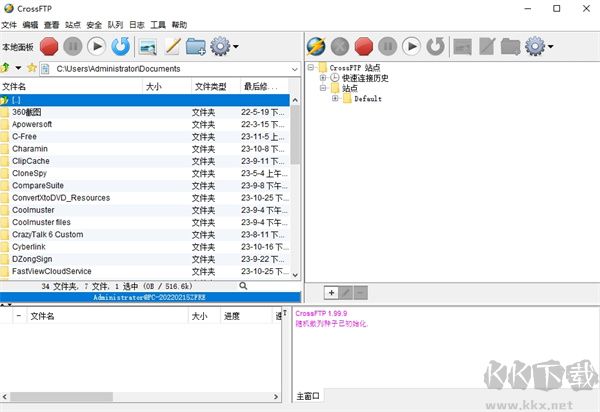The image size is (600, 412).
Task: Expand the path combo box dropdown arrow
Action: 295,69
